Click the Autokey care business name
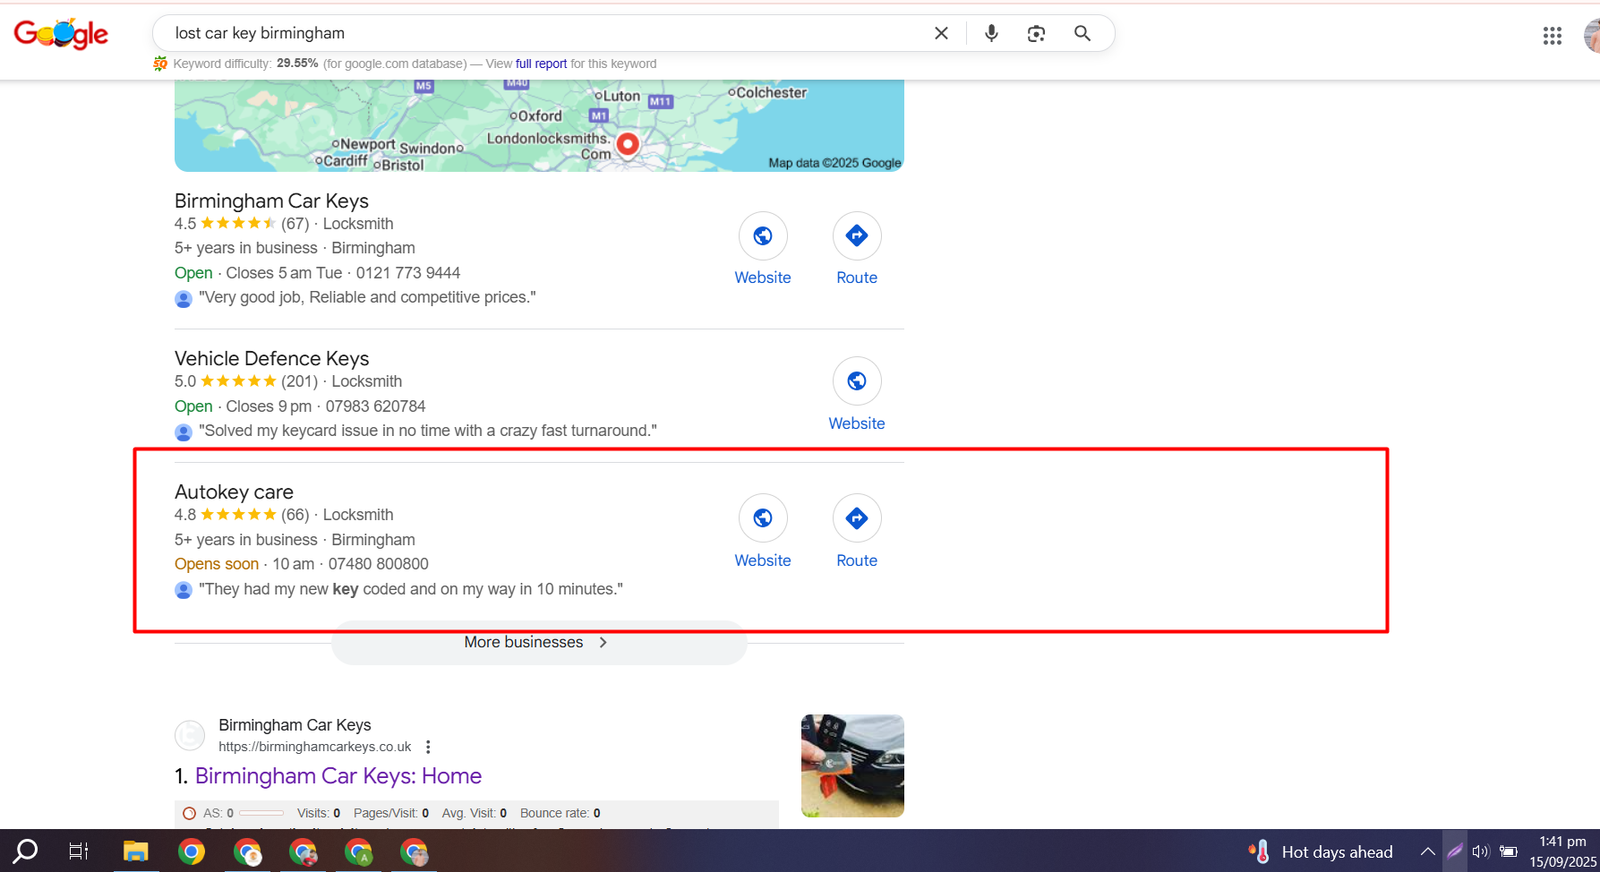1600x872 pixels. pos(234,492)
